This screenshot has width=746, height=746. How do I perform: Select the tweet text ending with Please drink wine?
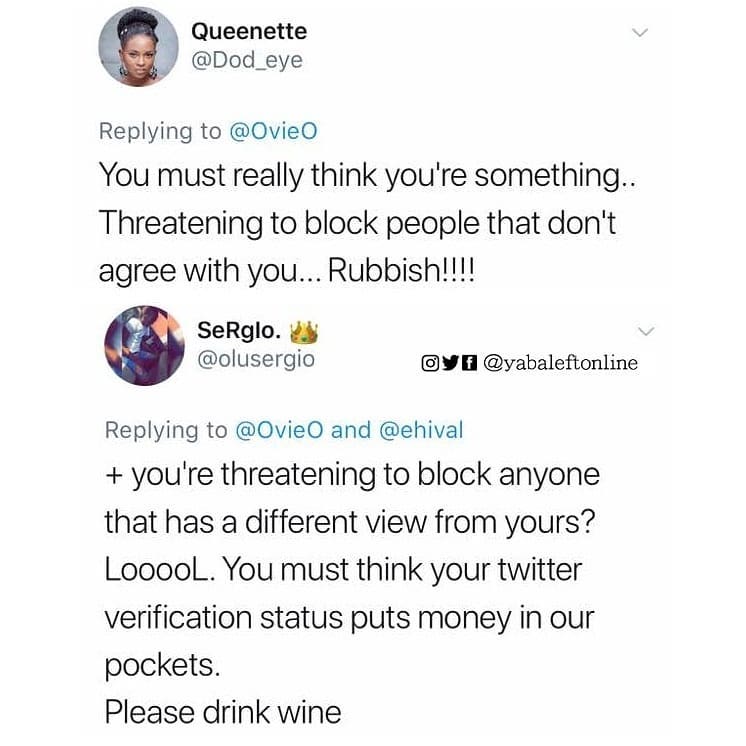coord(352,593)
